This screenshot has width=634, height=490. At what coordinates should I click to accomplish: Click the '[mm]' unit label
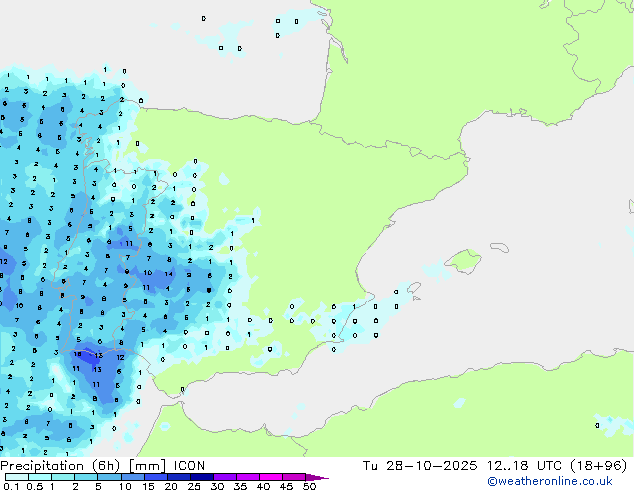pyautogui.click(x=147, y=466)
